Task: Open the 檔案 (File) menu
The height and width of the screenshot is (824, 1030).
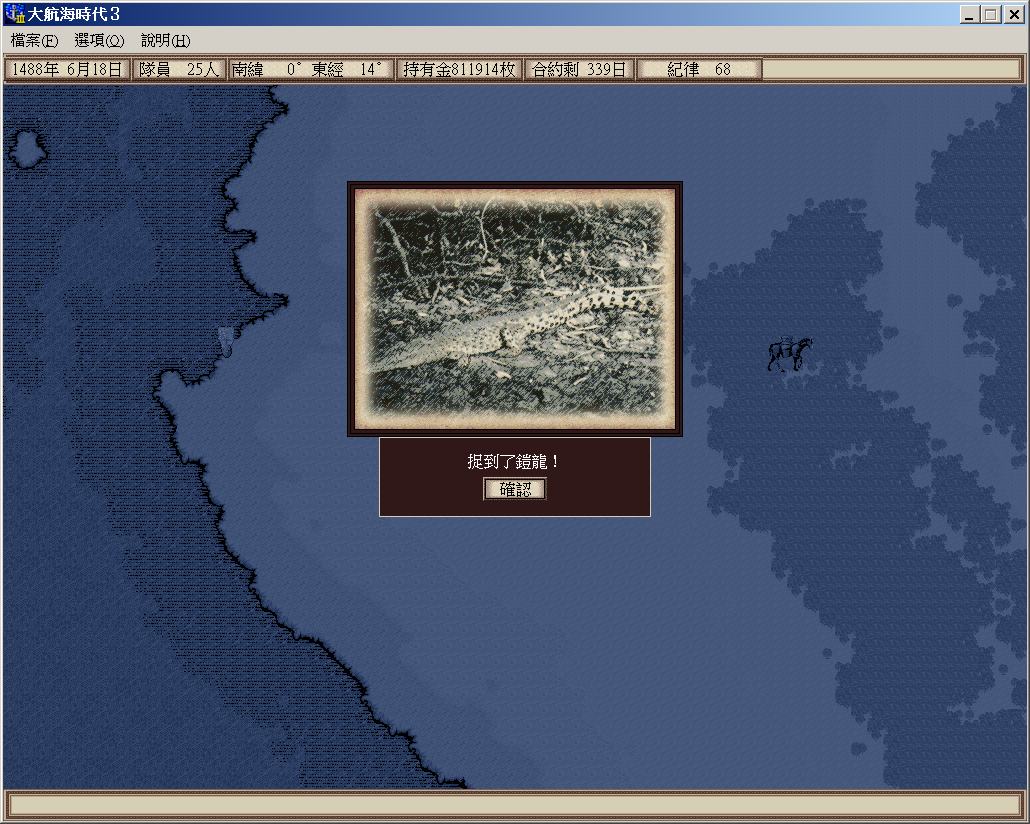Action: [34, 41]
